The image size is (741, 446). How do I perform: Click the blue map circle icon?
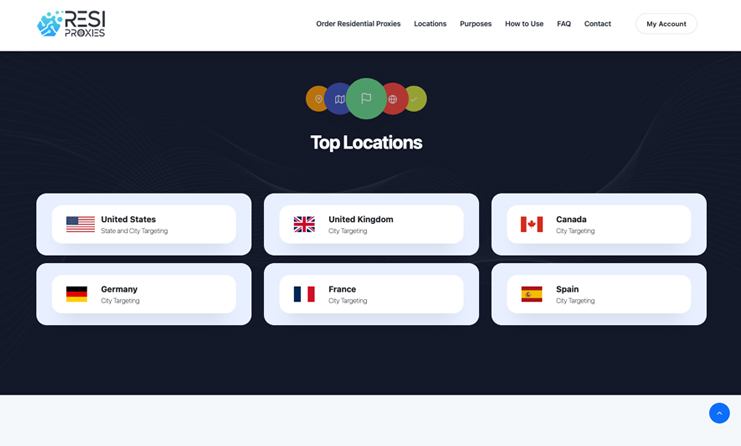[337, 99]
